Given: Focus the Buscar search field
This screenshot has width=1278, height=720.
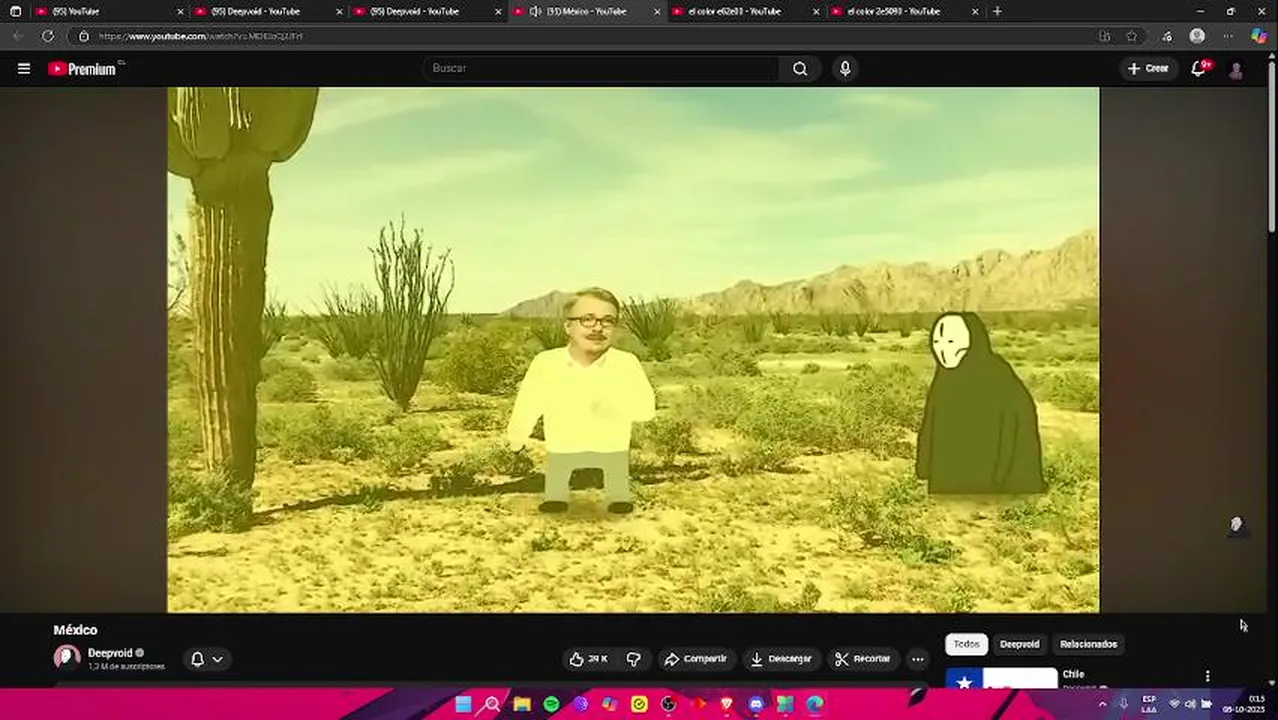Looking at the screenshot, I should [x=600, y=68].
